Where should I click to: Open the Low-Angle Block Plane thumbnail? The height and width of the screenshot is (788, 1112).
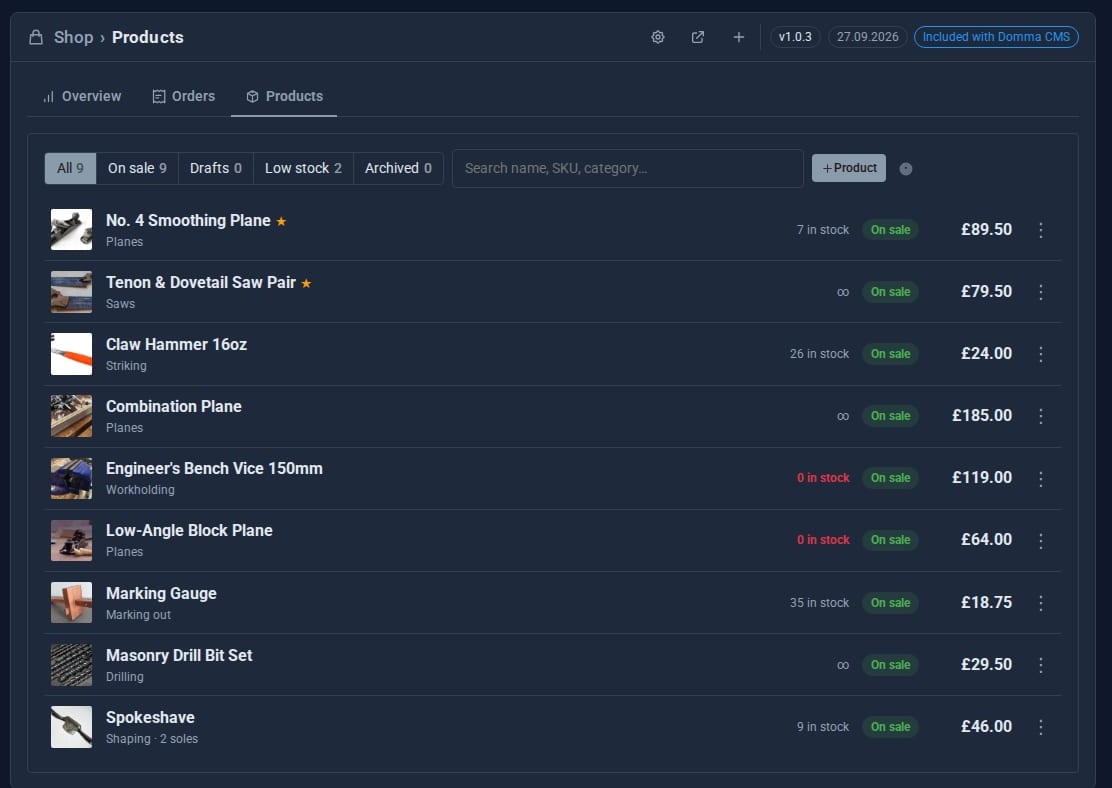tap(72, 540)
